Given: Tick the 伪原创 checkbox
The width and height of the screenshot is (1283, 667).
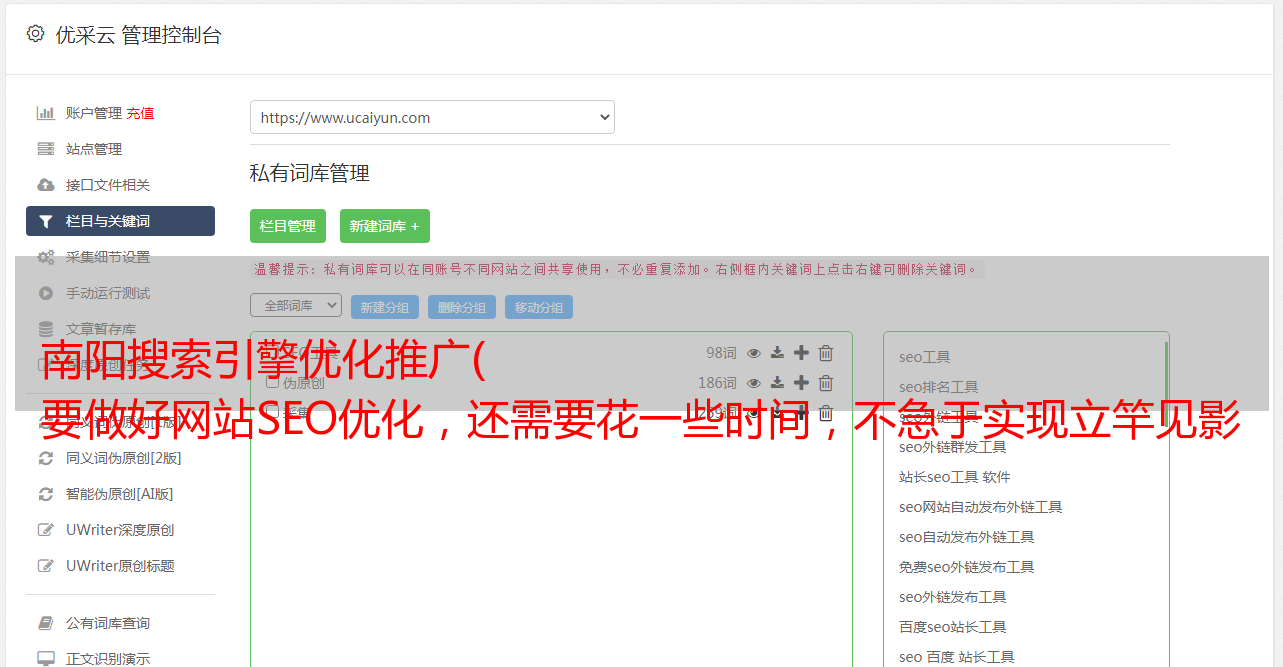Looking at the screenshot, I should tap(272, 382).
